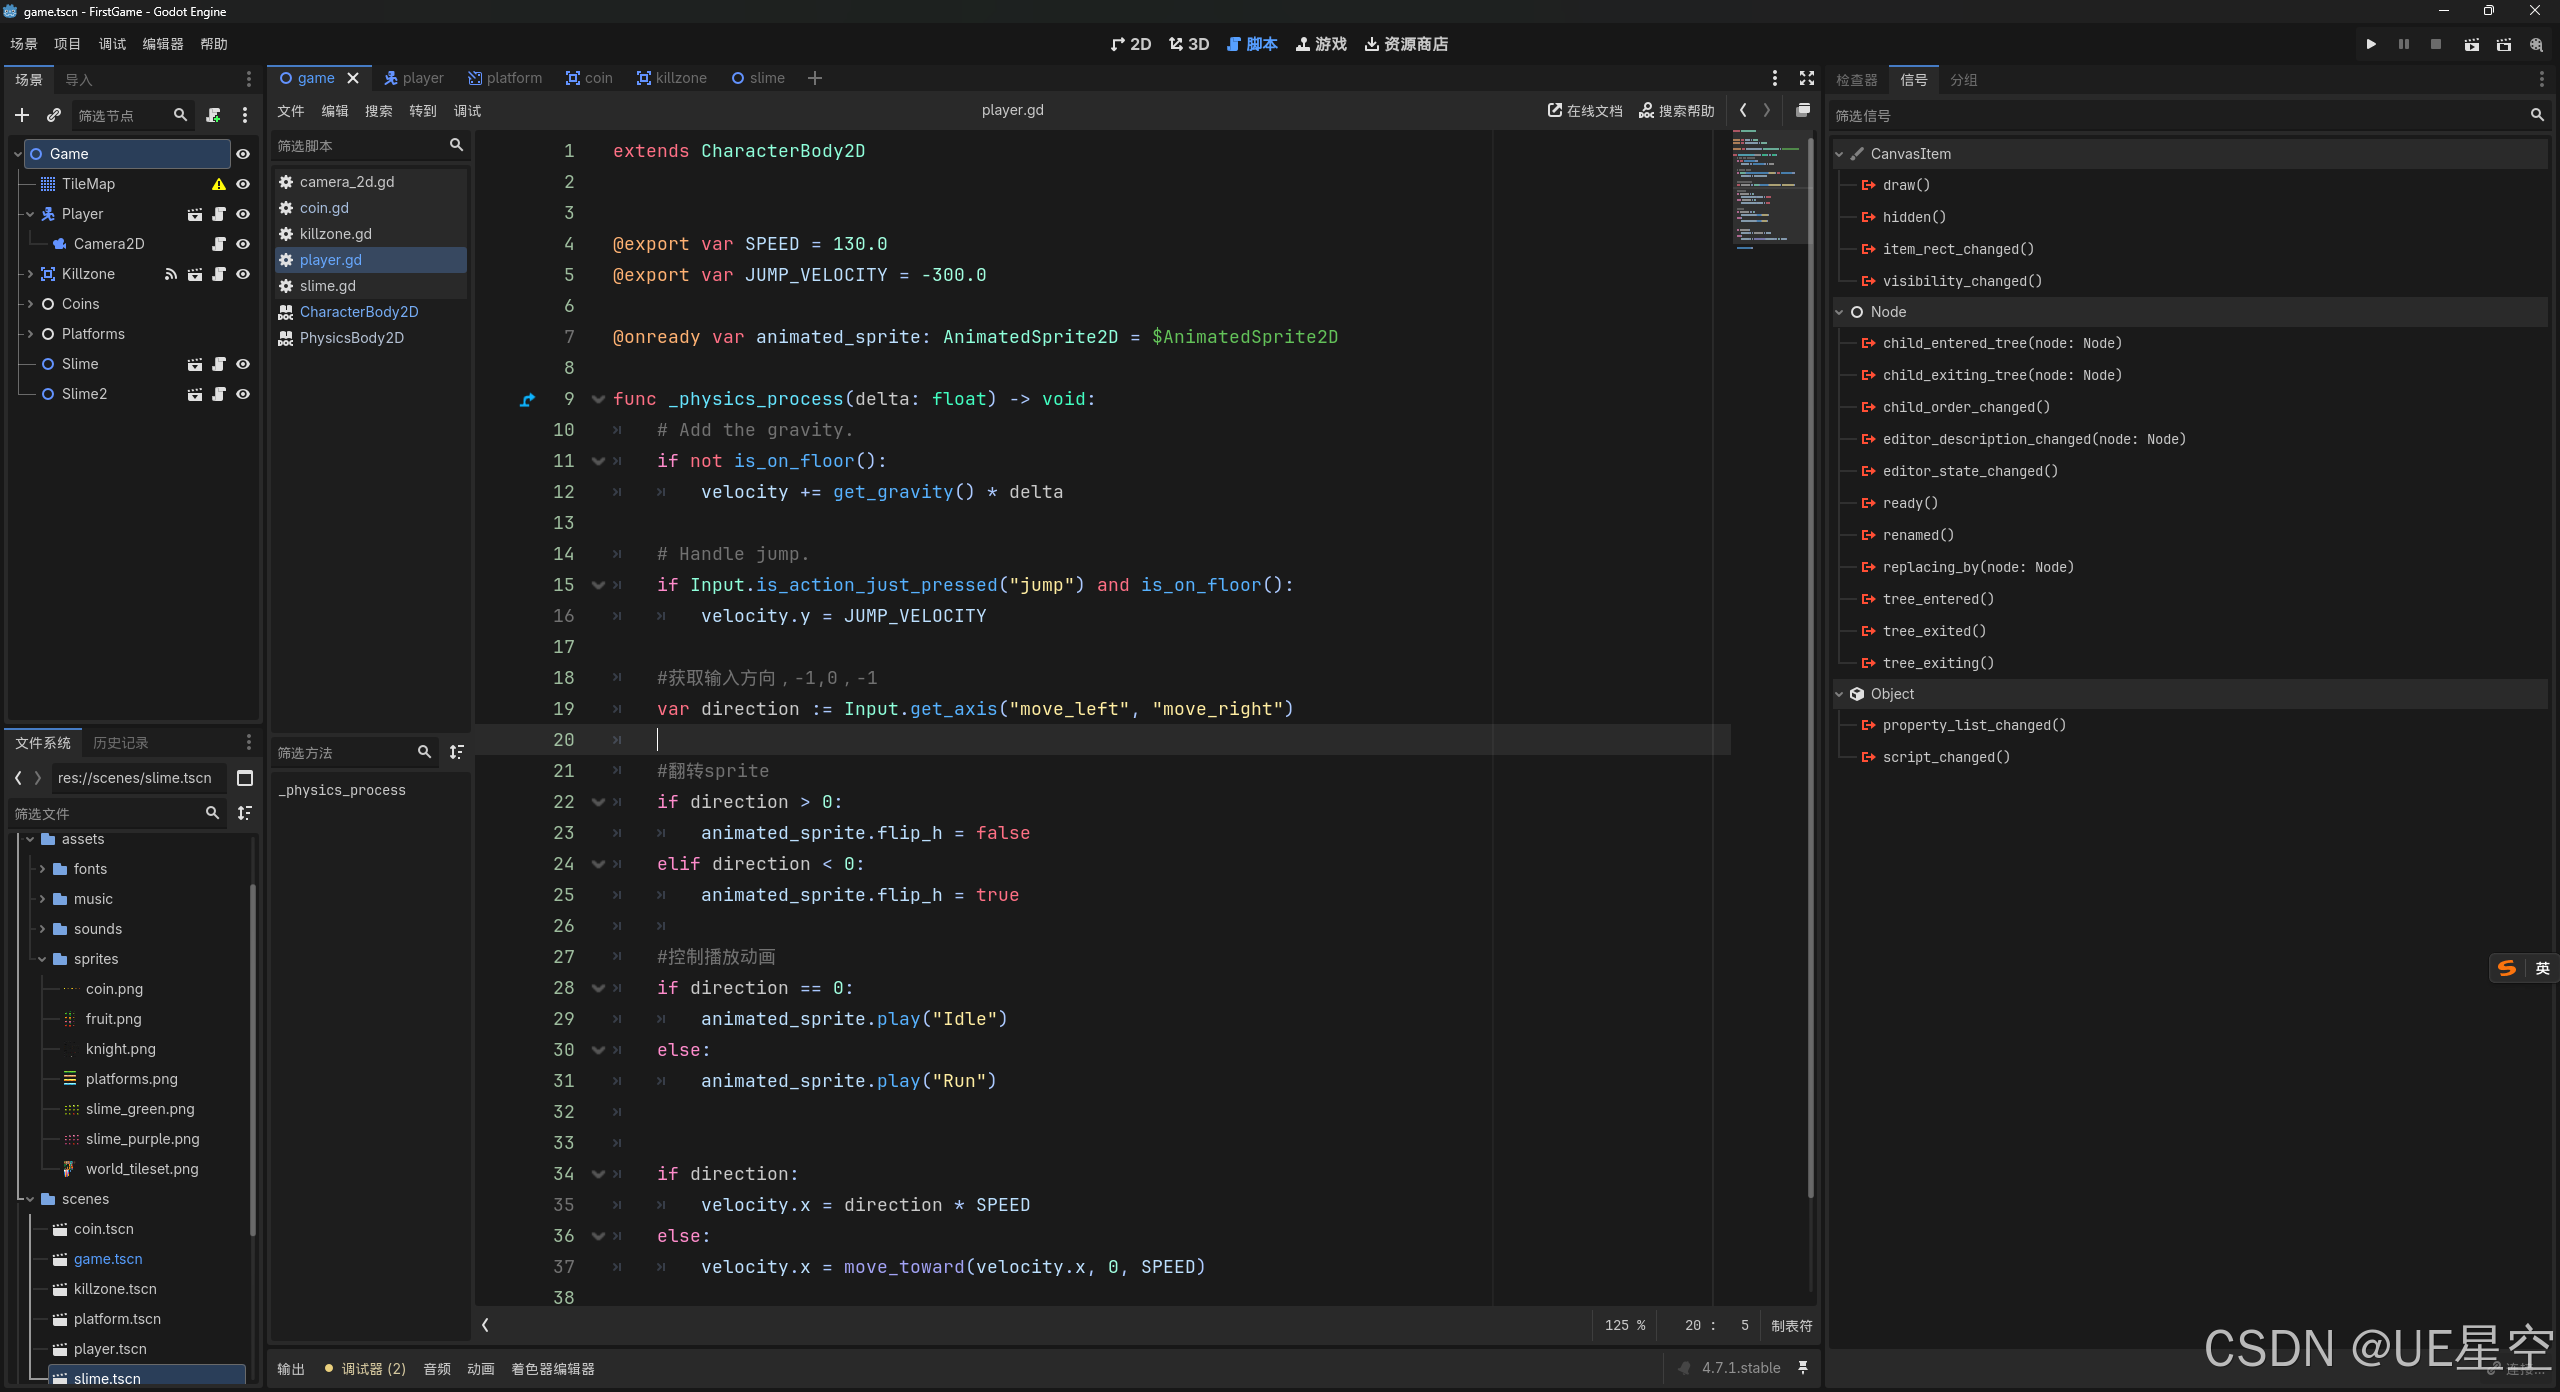This screenshot has width=2560, height=1392.
Task: Expand the Killzone node
Action: click(x=30, y=274)
